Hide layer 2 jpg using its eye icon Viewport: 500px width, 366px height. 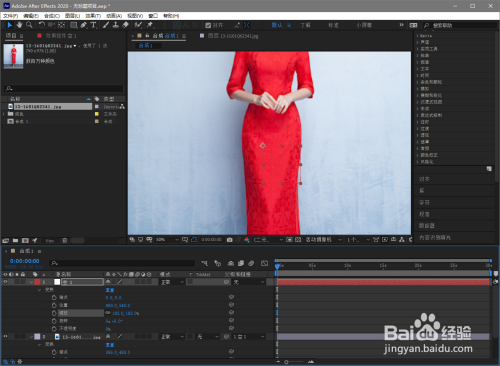[x=5, y=337]
